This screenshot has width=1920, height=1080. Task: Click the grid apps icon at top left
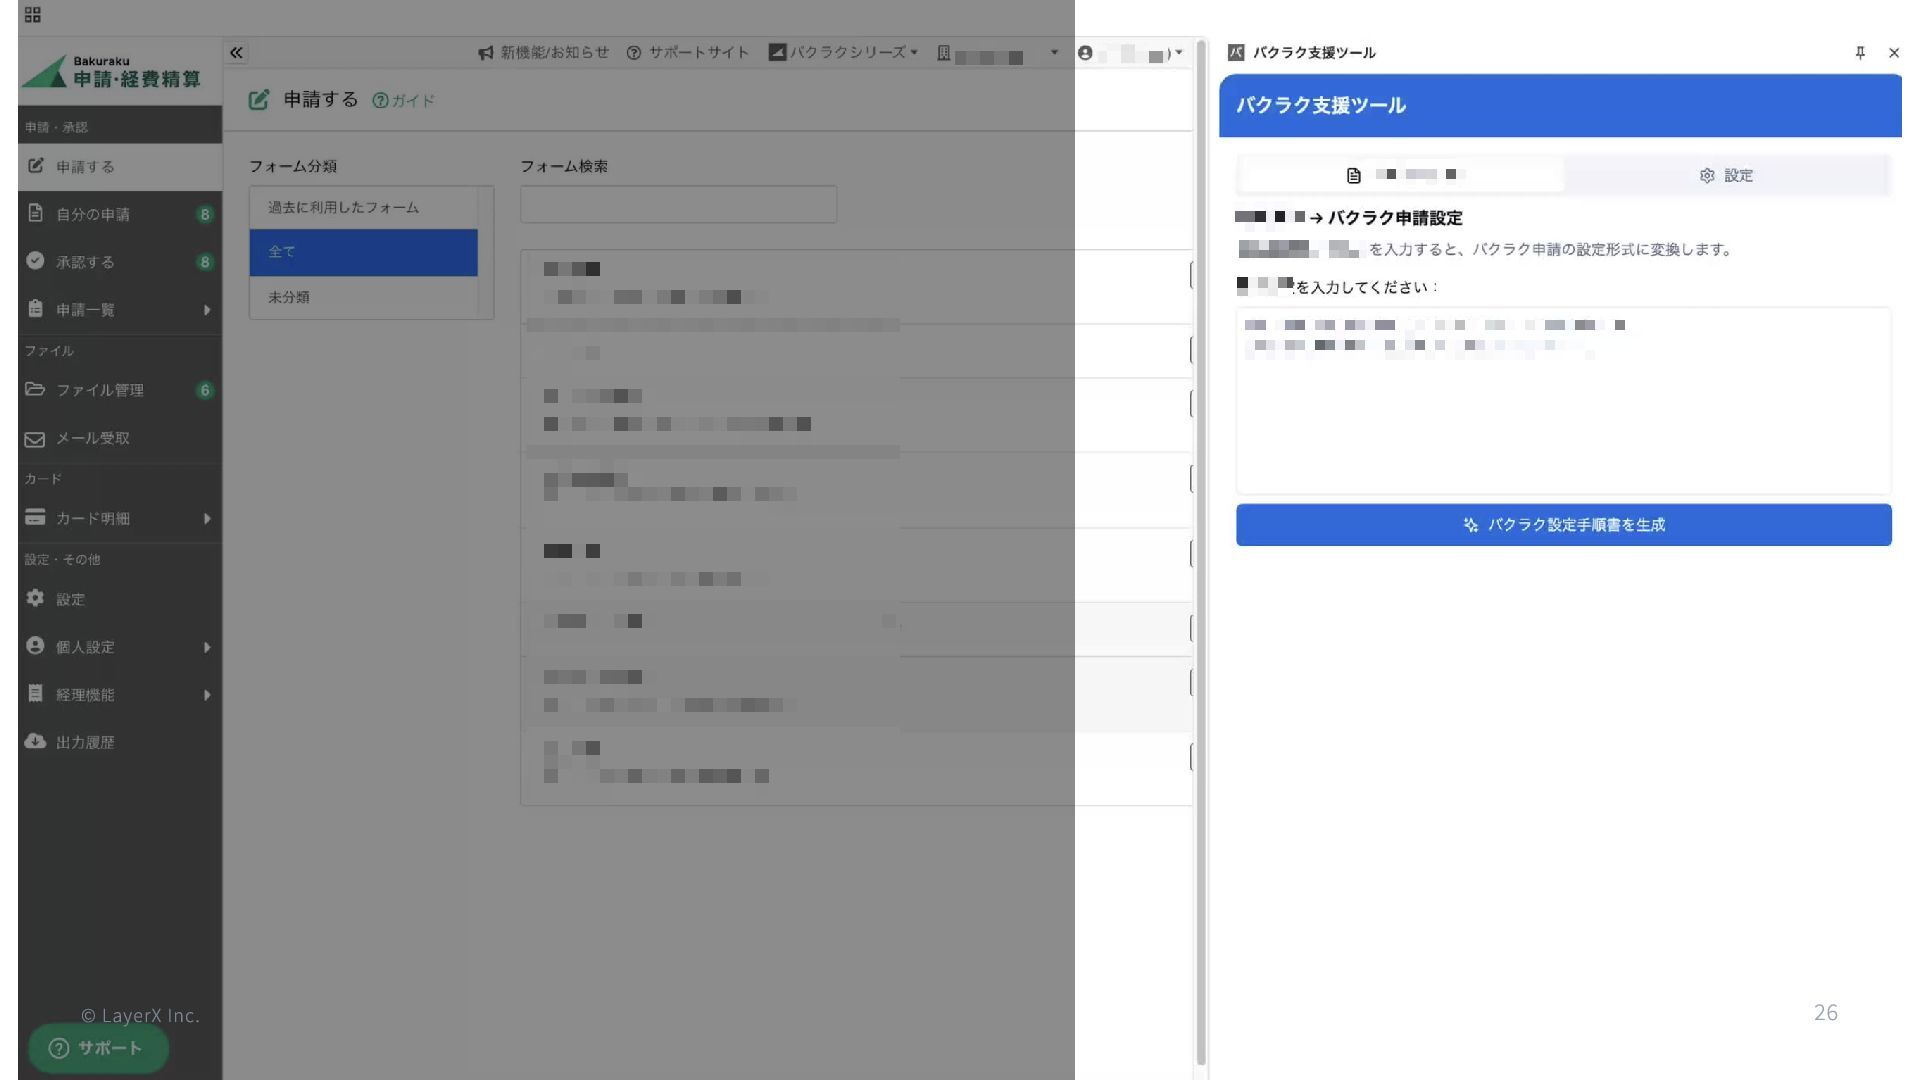pyautogui.click(x=33, y=14)
